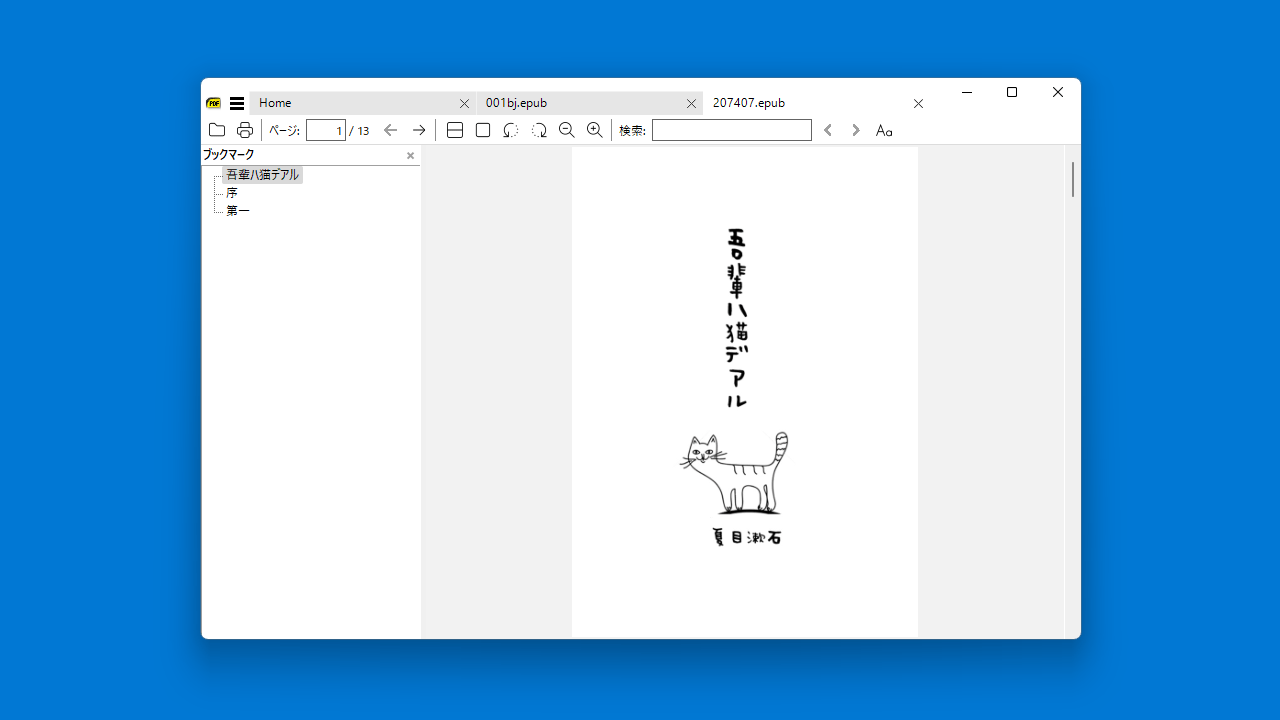Screen dimensions: 1280x720
Task: Find previous search match
Action: [x=828, y=130]
